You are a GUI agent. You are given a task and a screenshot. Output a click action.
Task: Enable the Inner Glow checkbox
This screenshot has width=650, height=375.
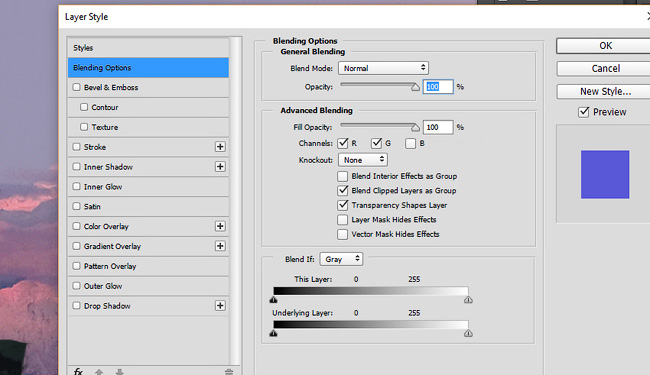tap(76, 186)
